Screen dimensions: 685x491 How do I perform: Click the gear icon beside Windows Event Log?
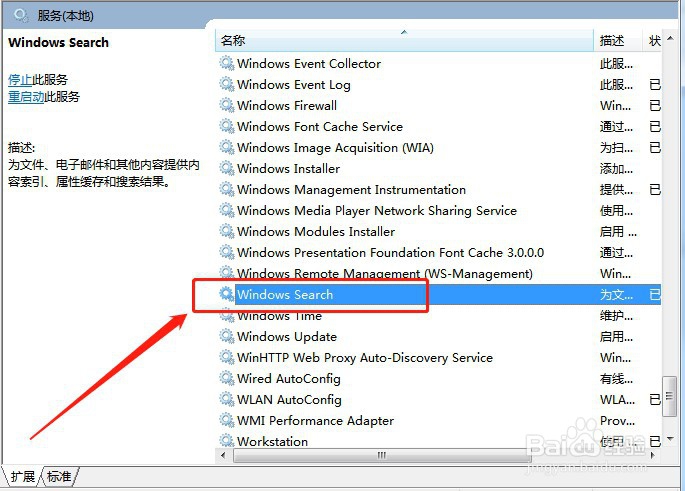pyautogui.click(x=226, y=84)
